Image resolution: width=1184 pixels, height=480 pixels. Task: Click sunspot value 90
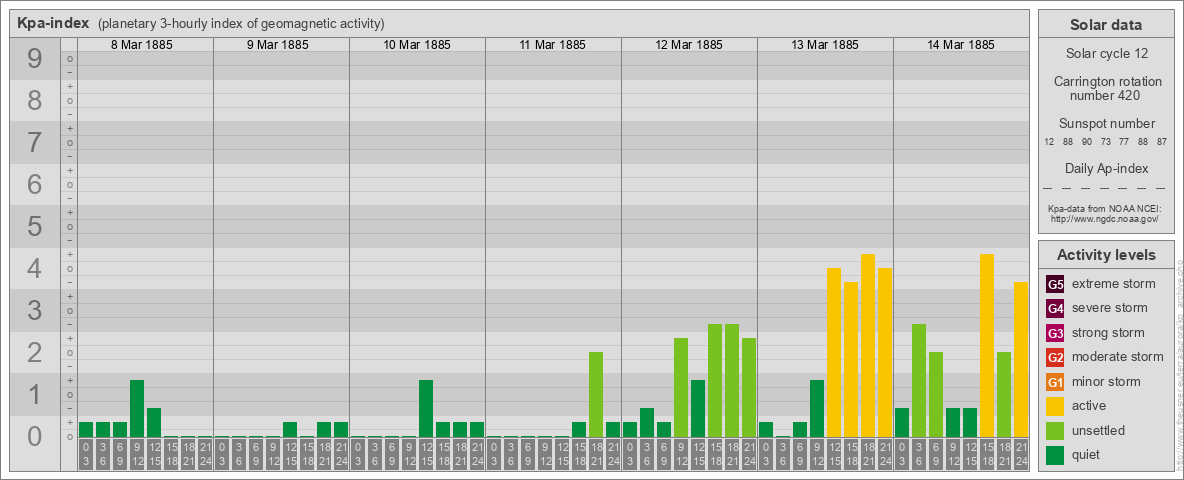(x=1087, y=142)
